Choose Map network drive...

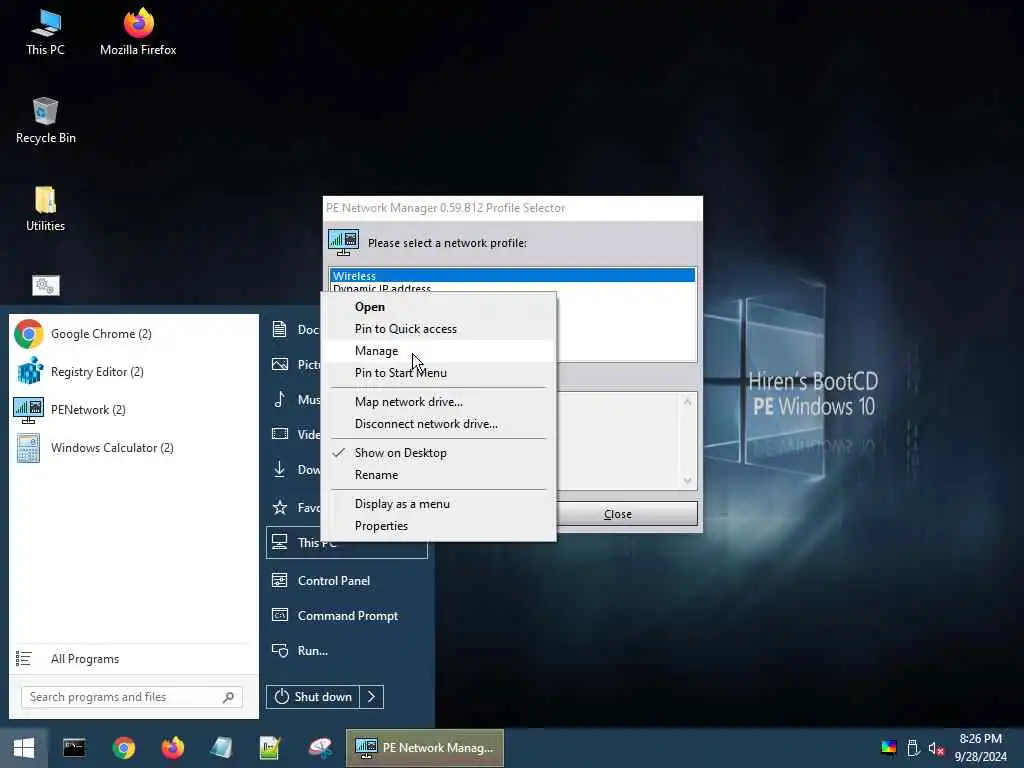point(438,402)
